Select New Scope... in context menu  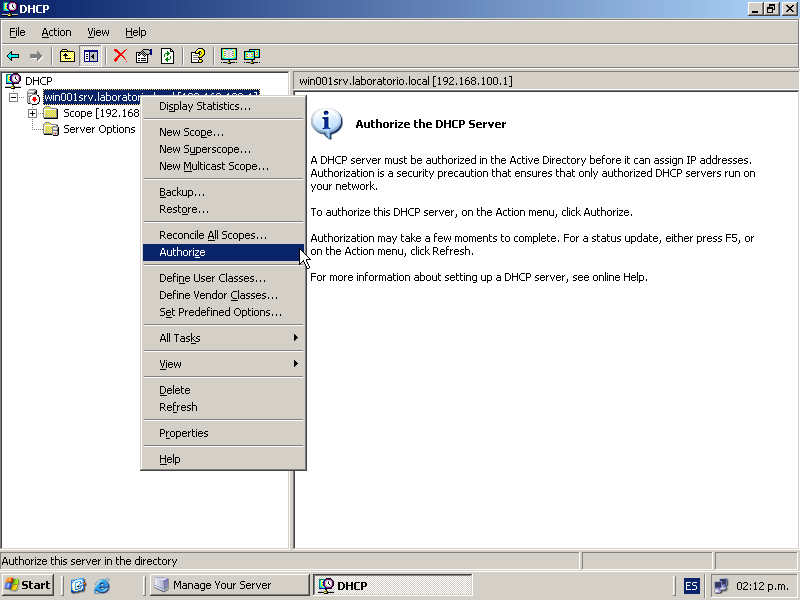(x=191, y=132)
